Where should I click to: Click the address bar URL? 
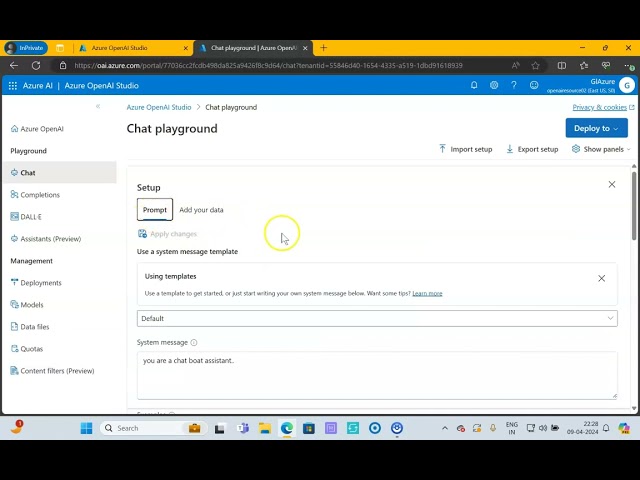[268, 66]
